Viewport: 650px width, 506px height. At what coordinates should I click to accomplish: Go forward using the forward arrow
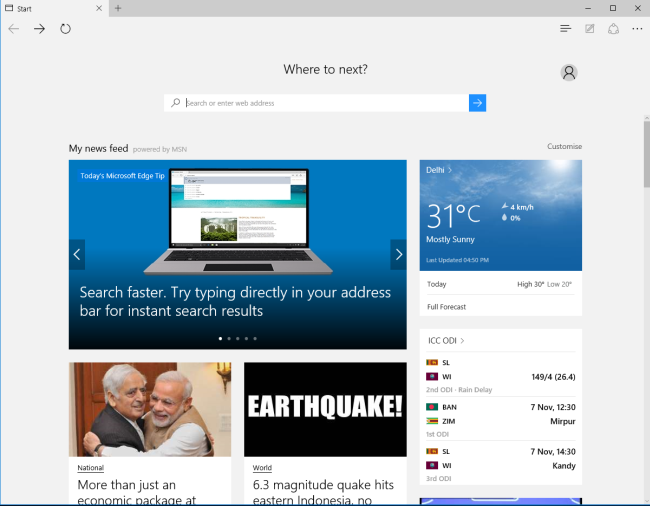click(x=39, y=29)
